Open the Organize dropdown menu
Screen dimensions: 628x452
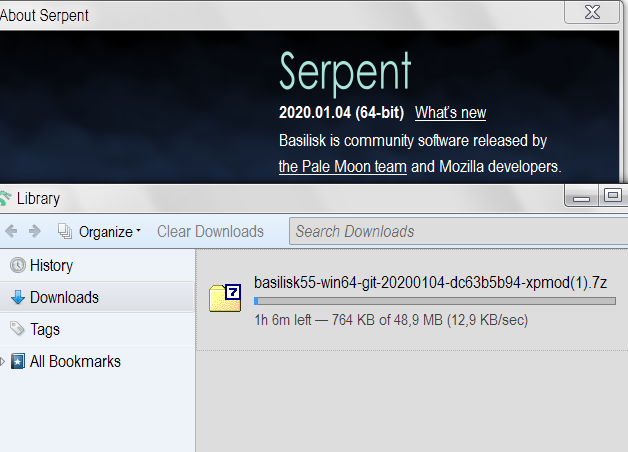[110, 232]
